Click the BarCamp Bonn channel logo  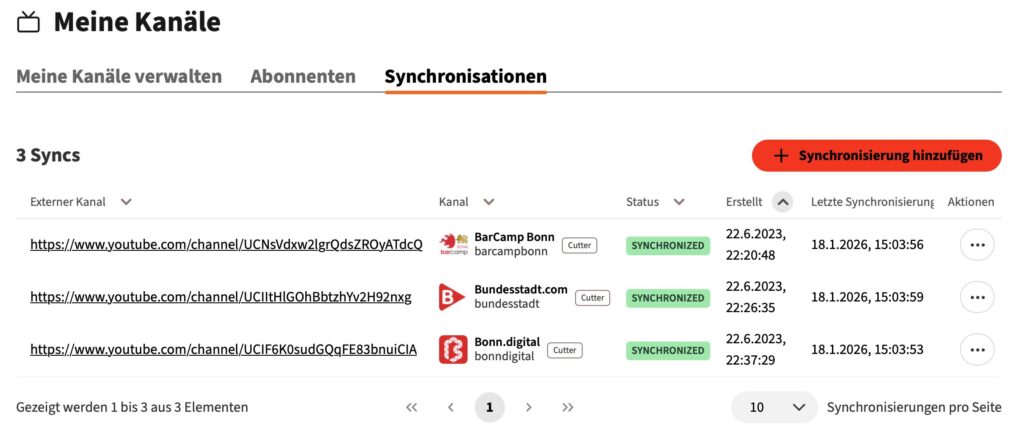click(453, 244)
